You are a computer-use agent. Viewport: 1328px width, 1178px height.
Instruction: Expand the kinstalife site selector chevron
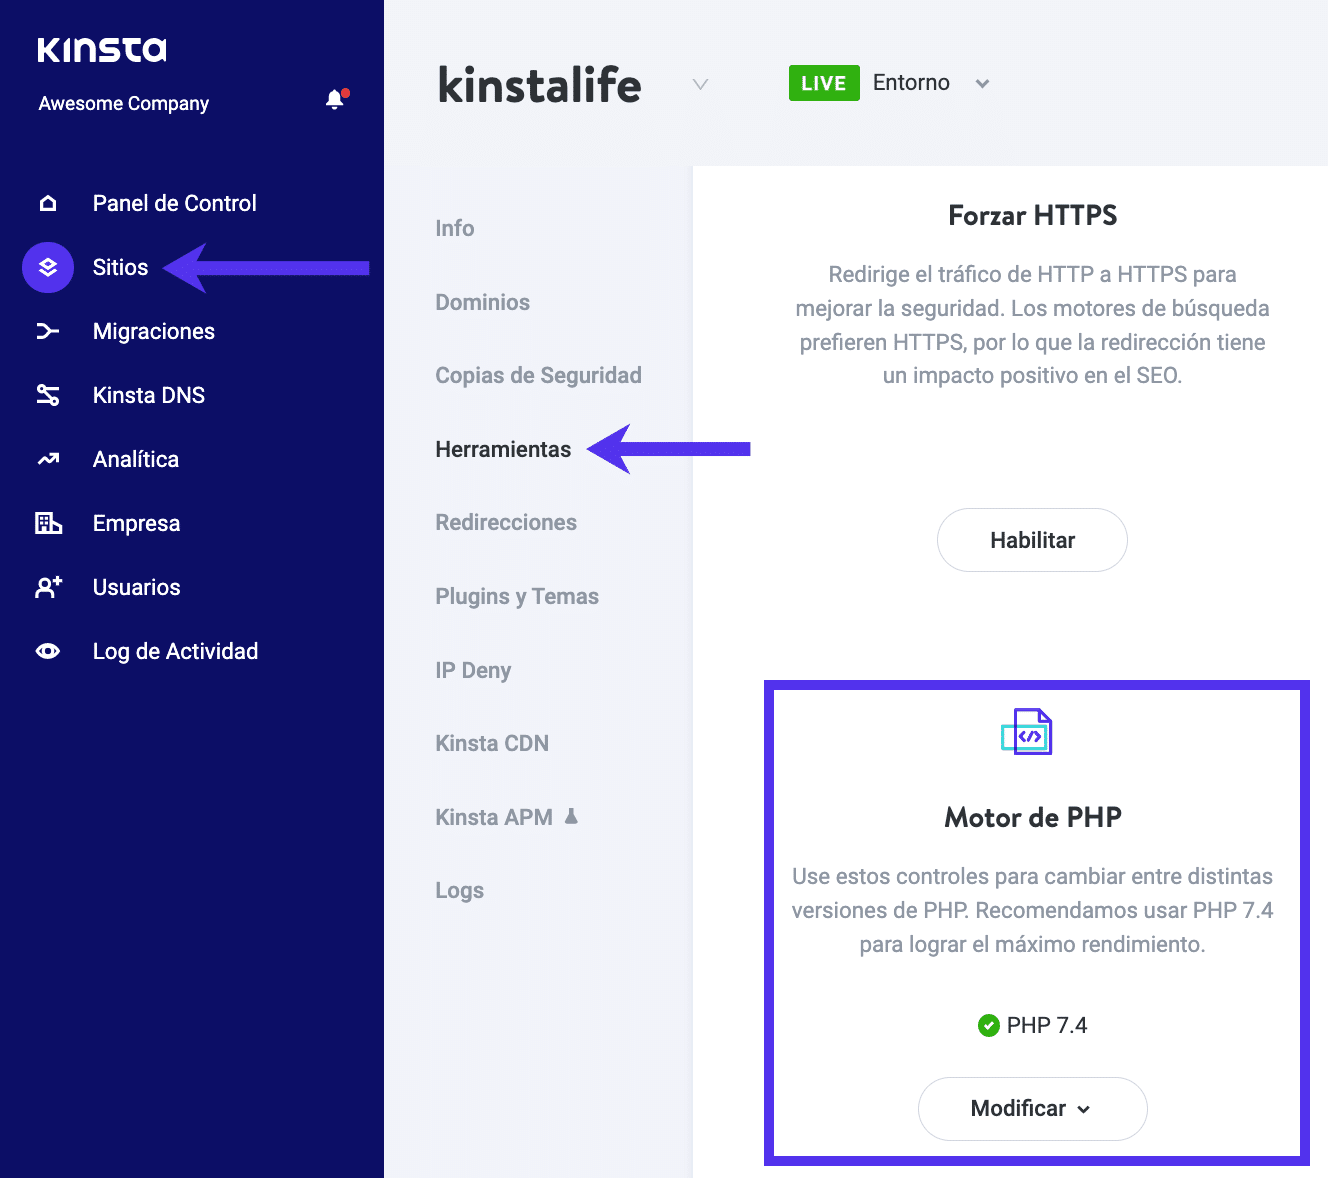coord(700,84)
